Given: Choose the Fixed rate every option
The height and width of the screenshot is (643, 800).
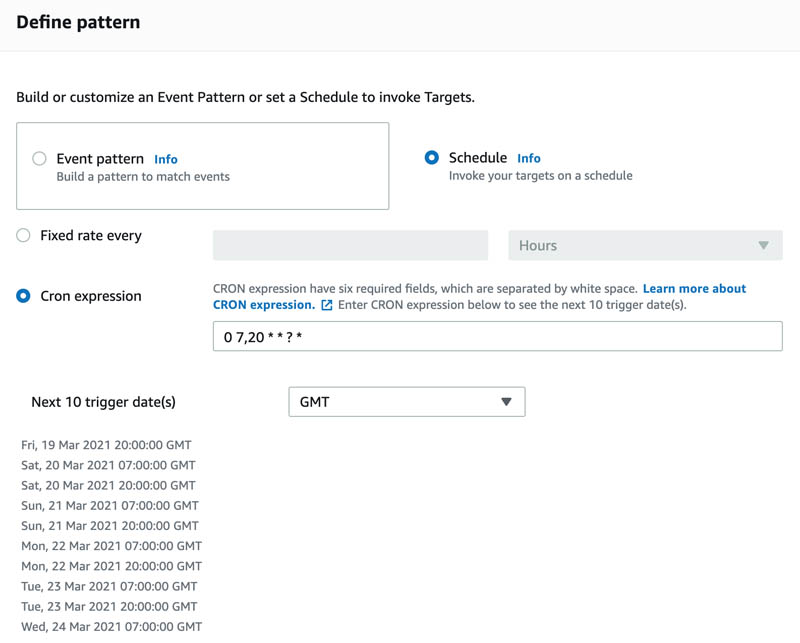Looking at the screenshot, I should [x=23, y=235].
